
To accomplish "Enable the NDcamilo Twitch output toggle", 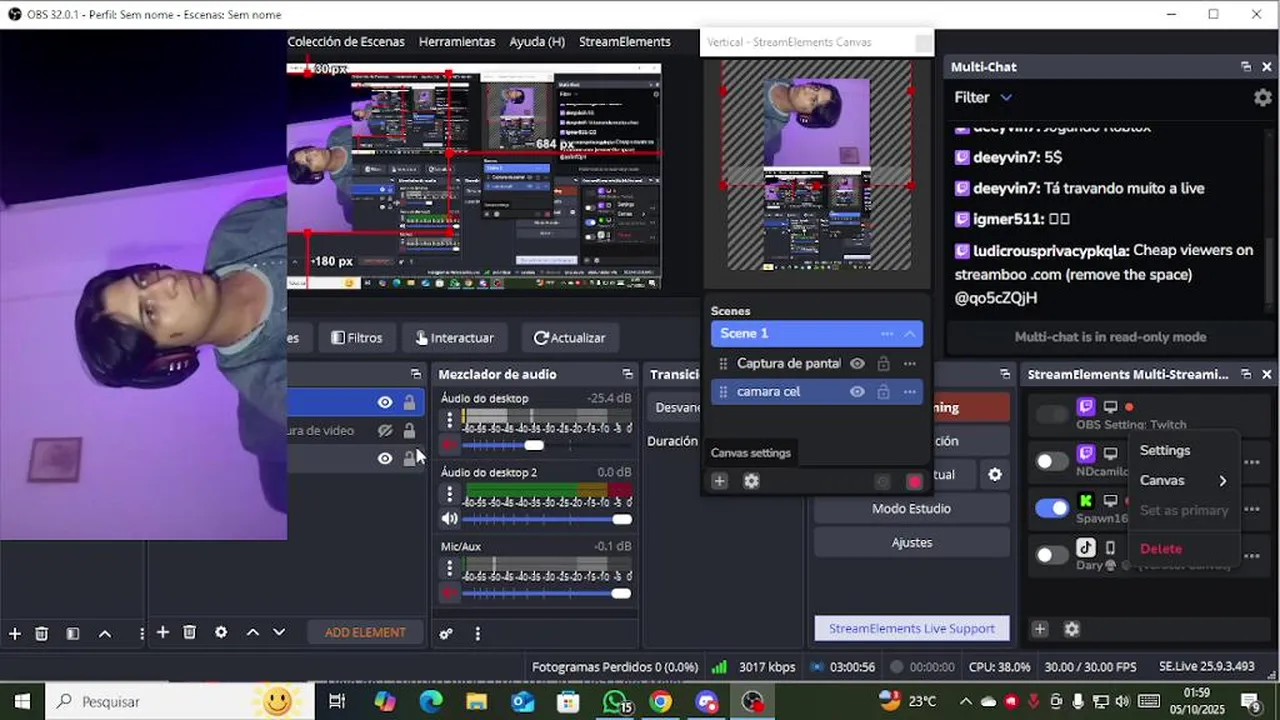I will click(1052, 461).
